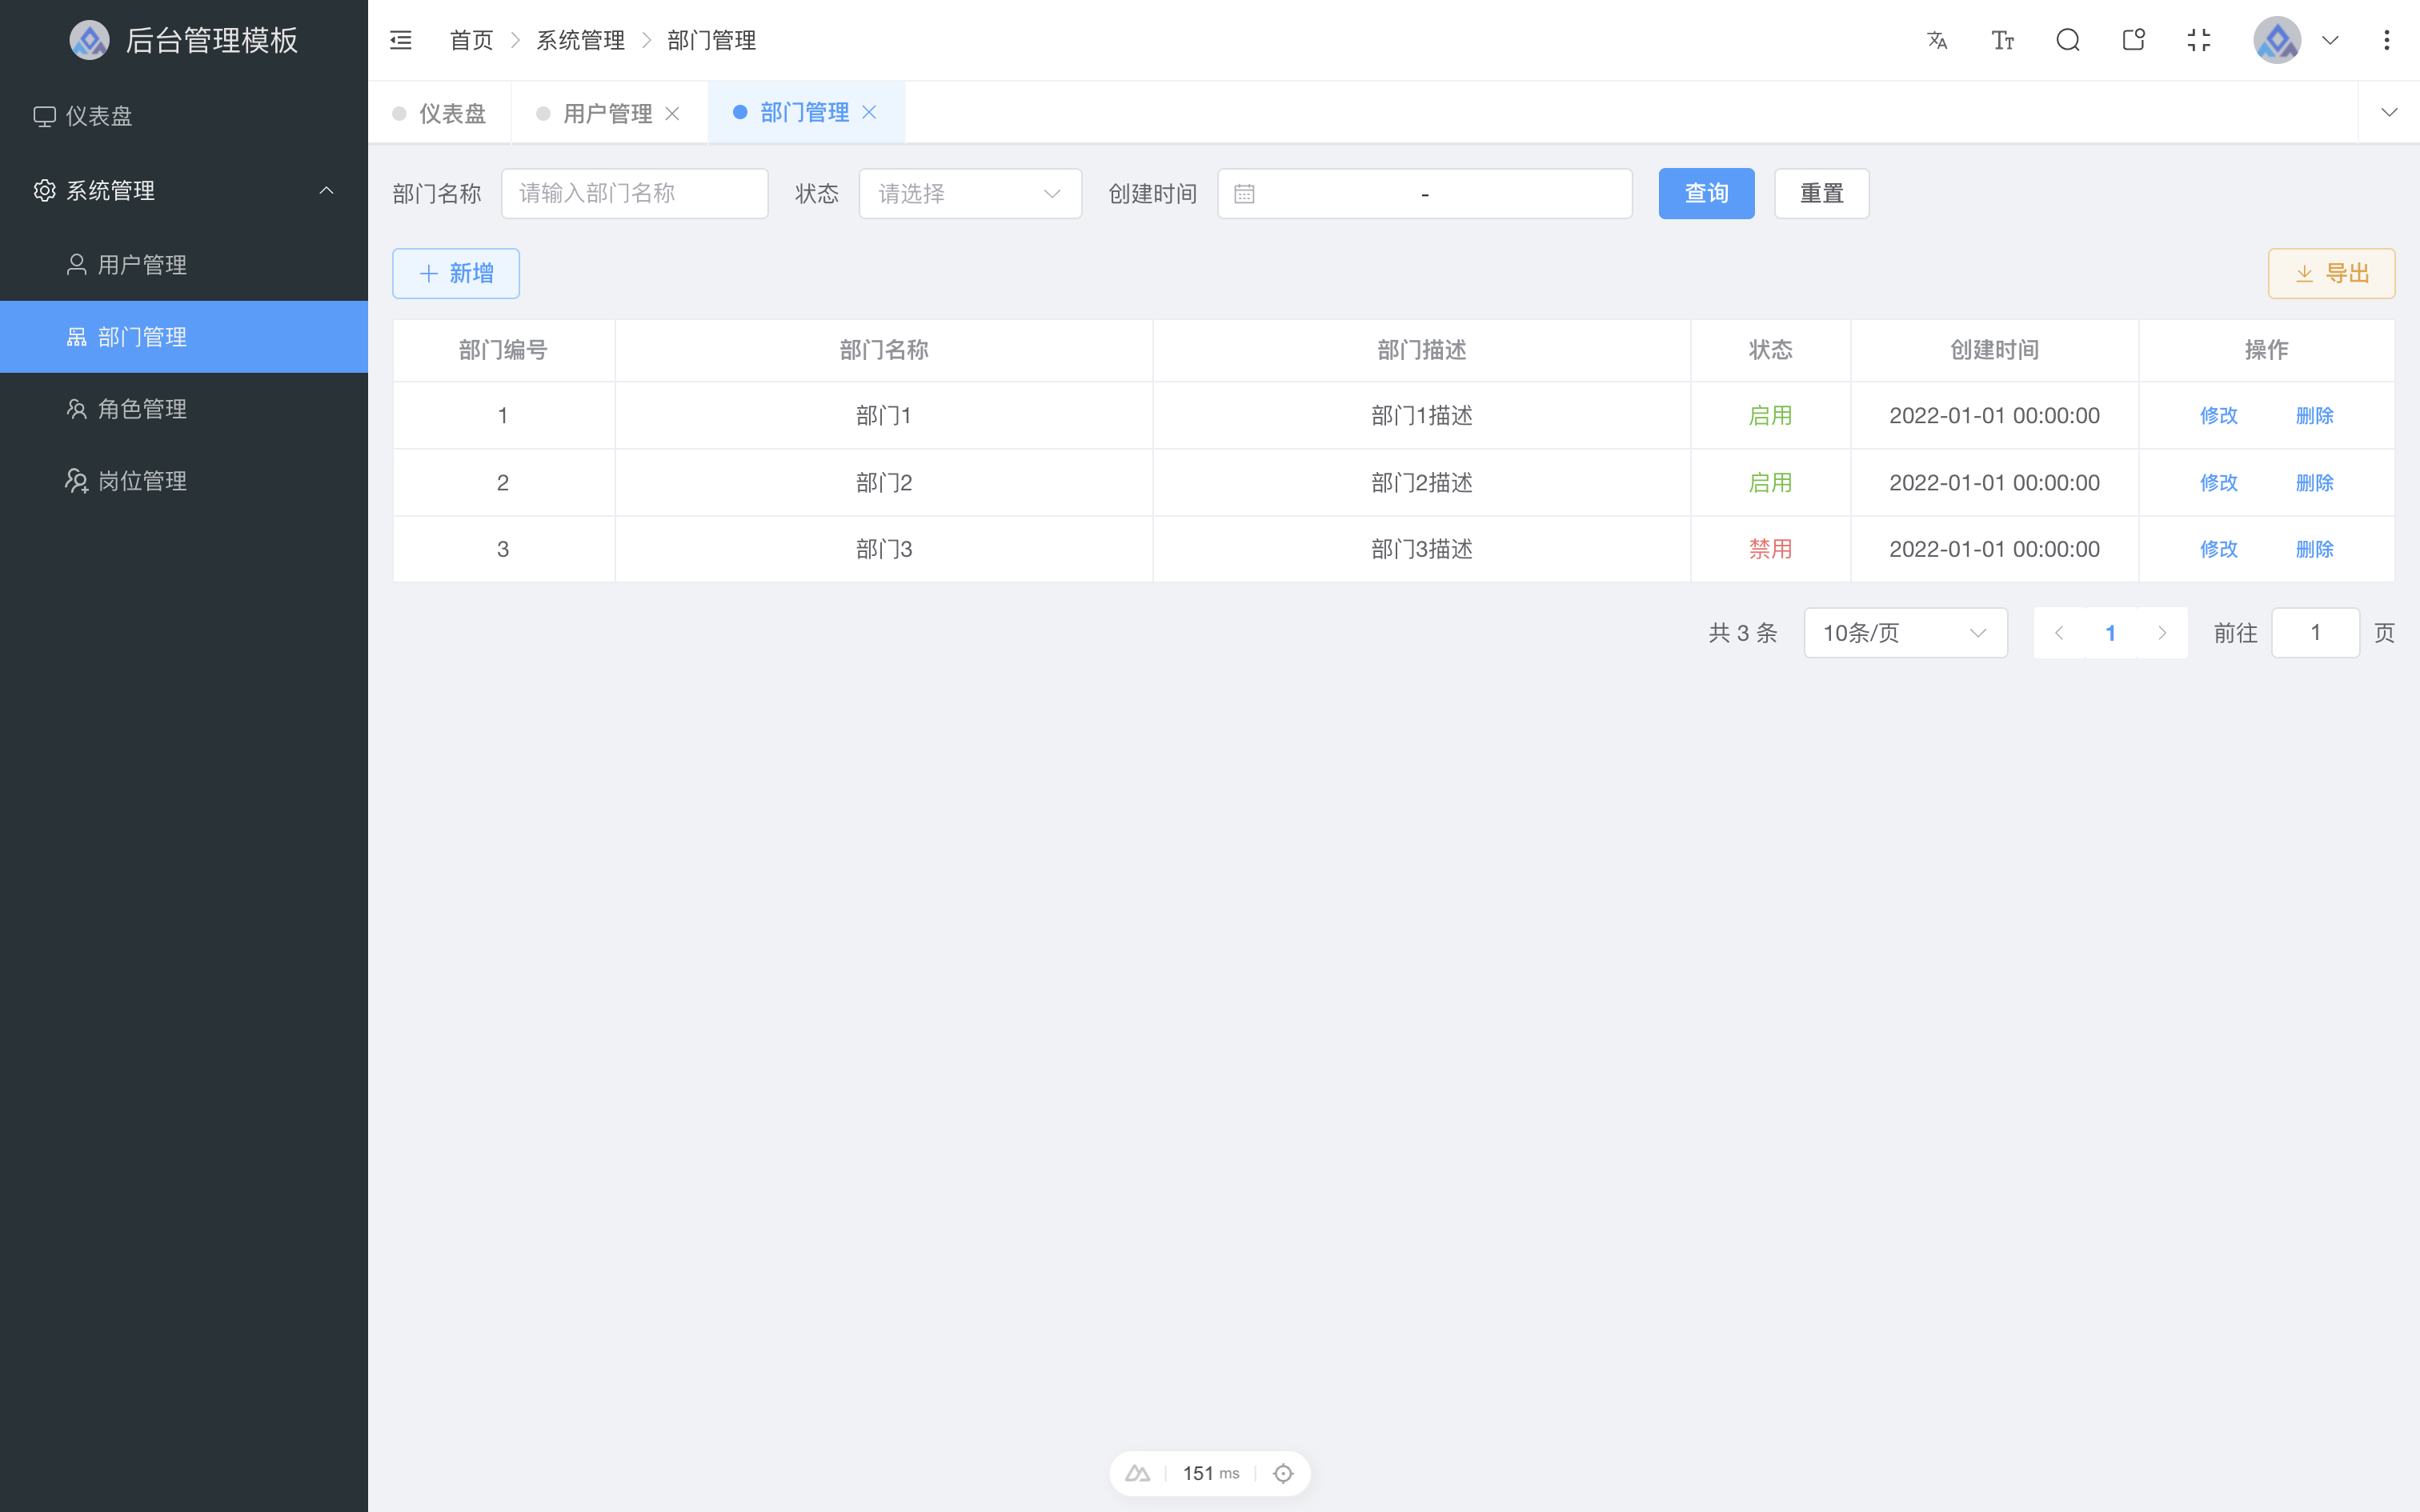Click the 151 ms response time indicator
The width and height of the screenshot is (2420, 1512).
click(1210, 1473)
